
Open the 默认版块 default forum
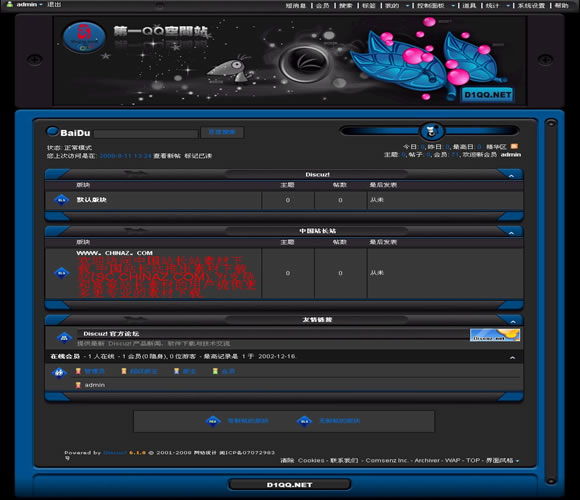point(91,200)
